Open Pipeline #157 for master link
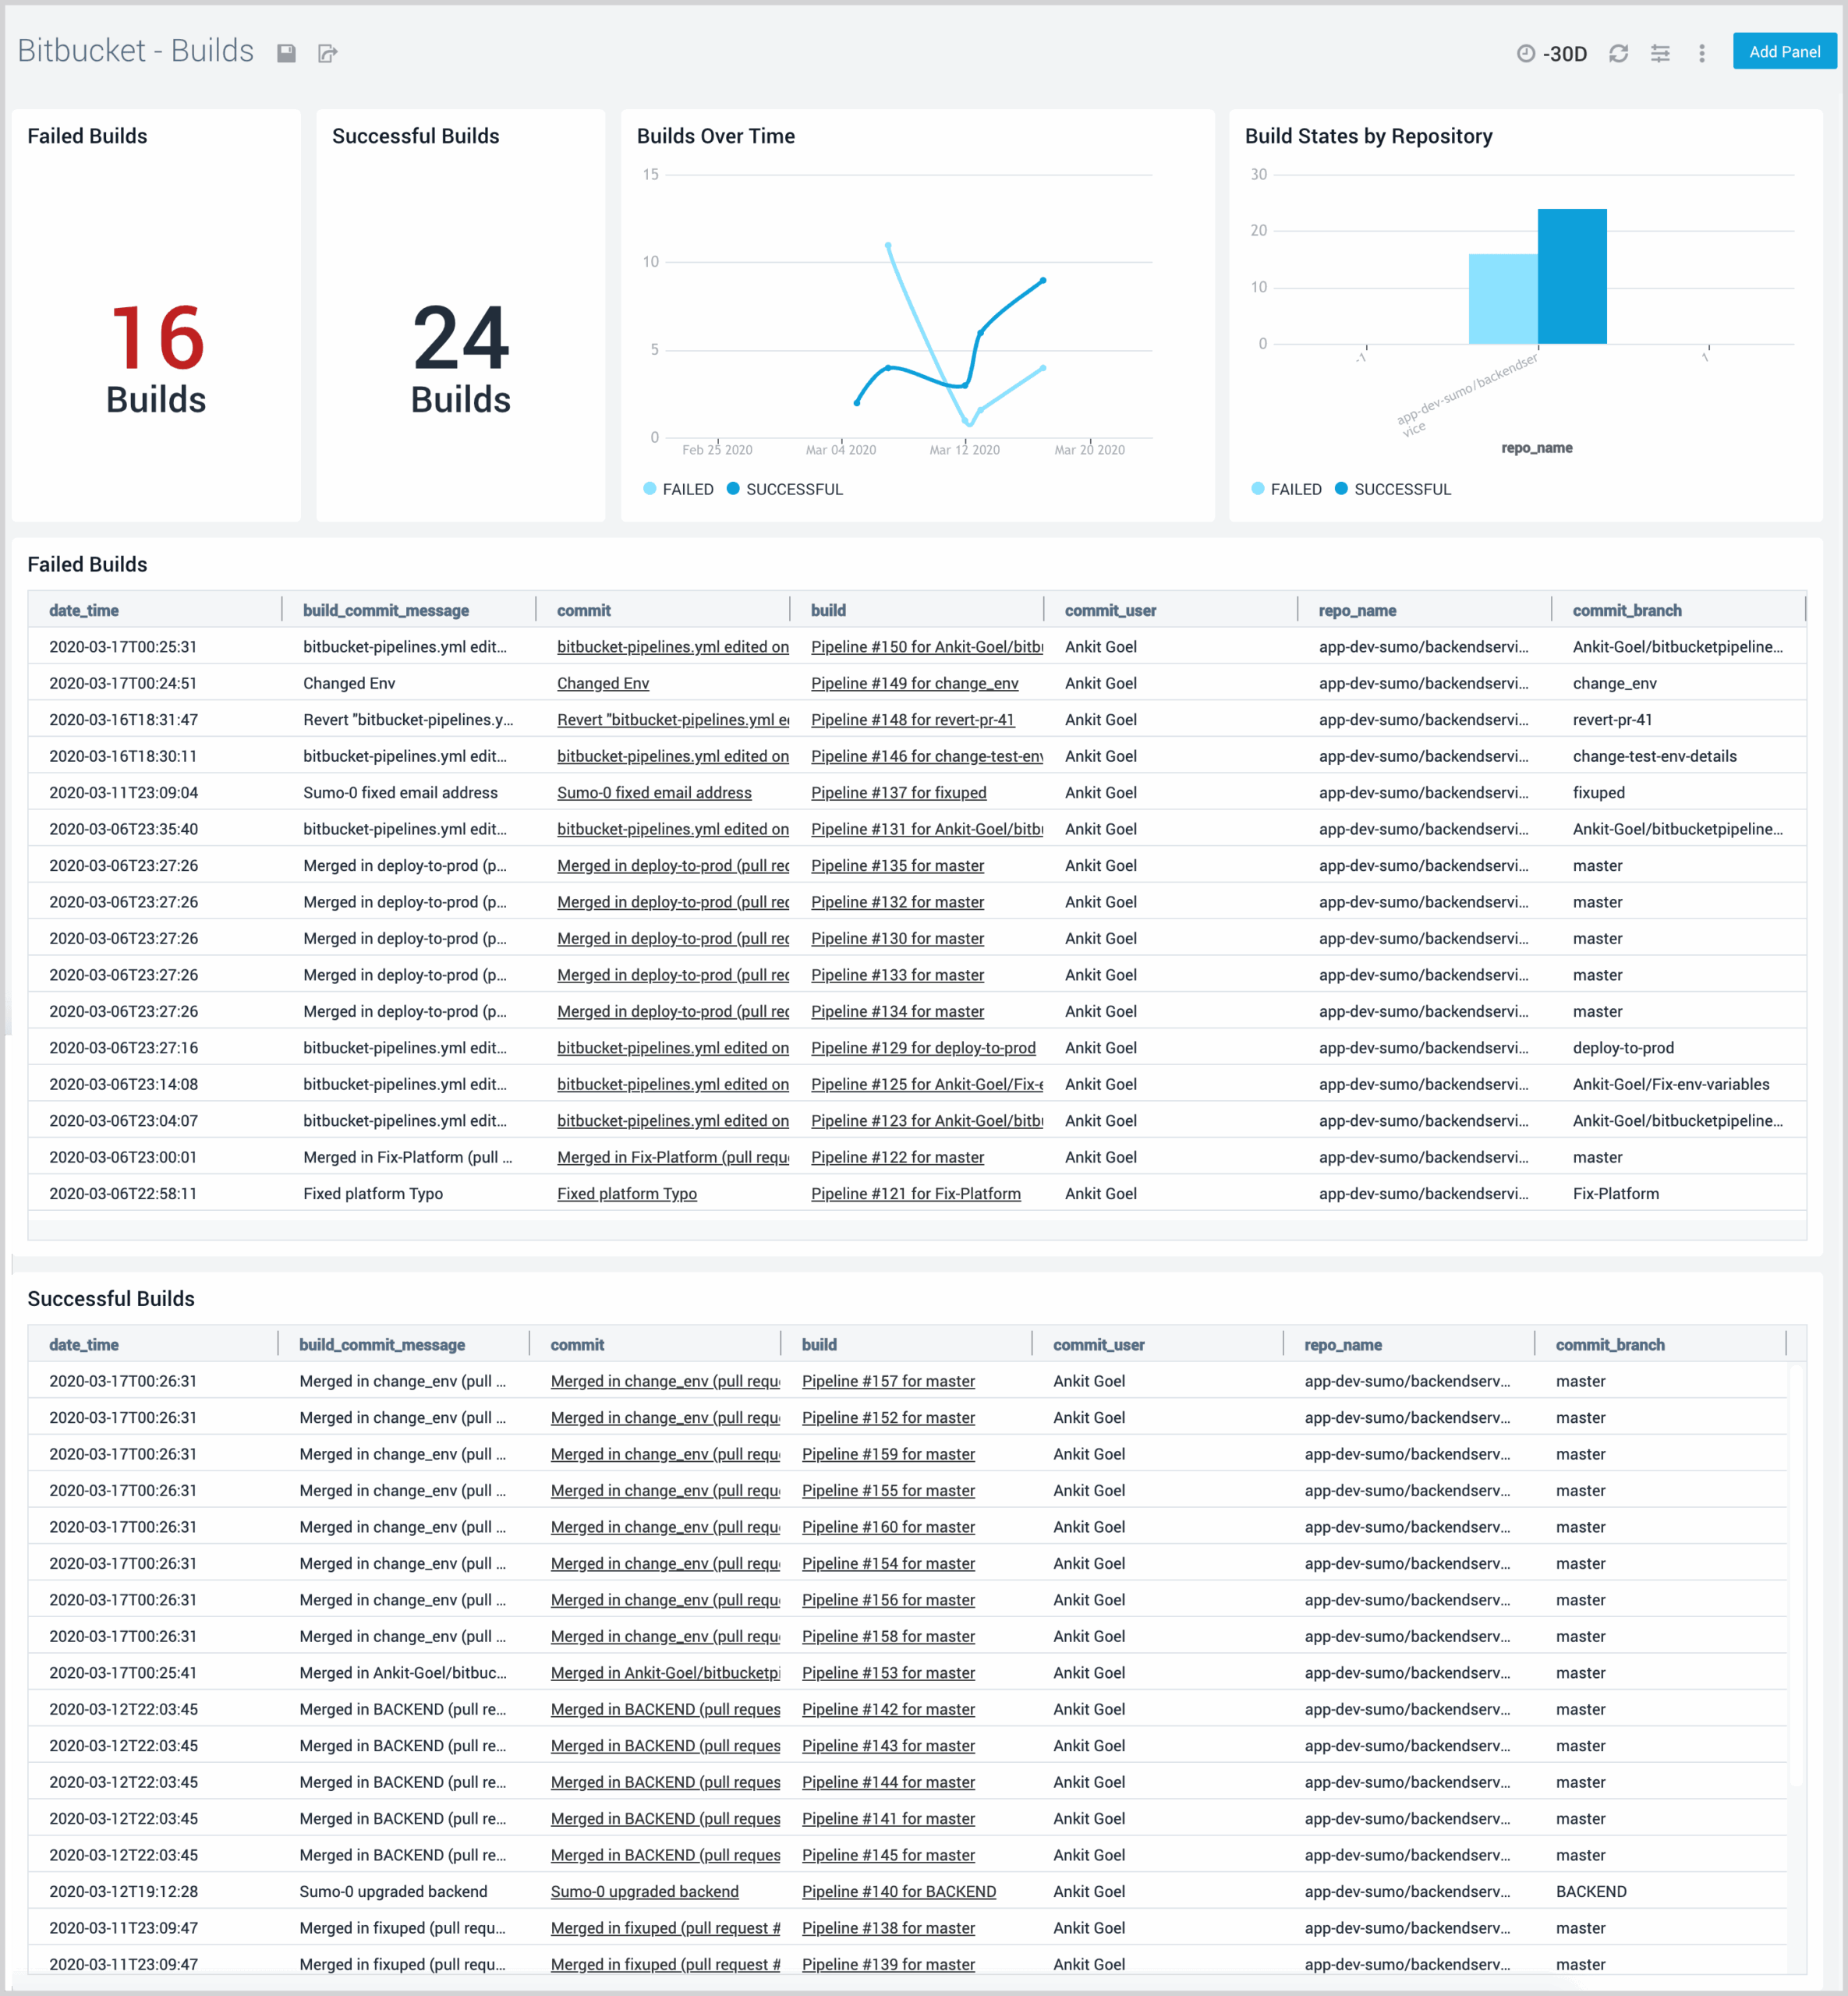1848x1996 pixels. [888, 1381]
